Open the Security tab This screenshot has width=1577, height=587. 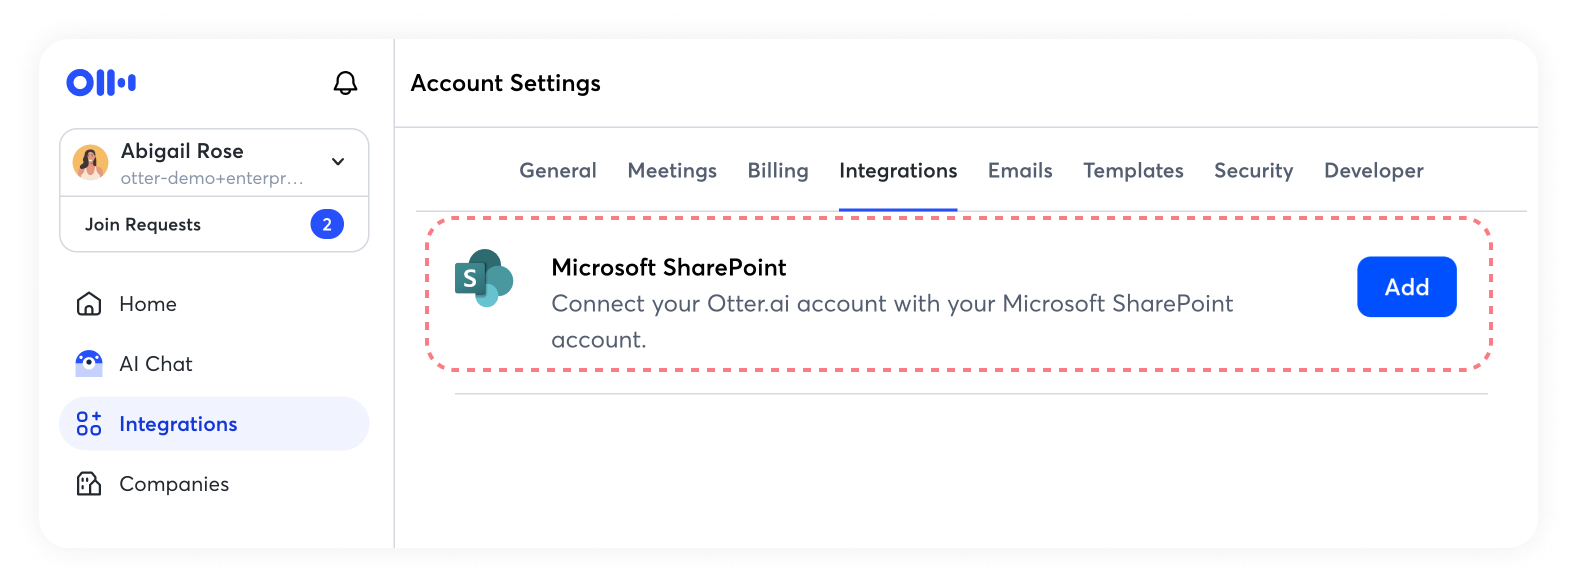tap(1253, 171)
